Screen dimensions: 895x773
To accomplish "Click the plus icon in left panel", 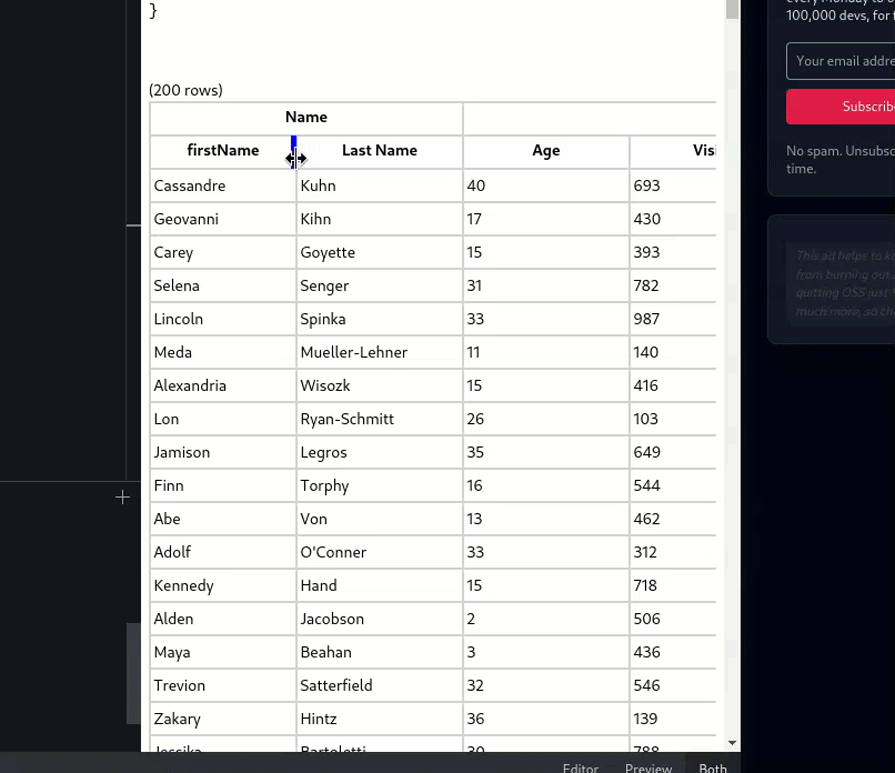I will click(x=122, y=497).
